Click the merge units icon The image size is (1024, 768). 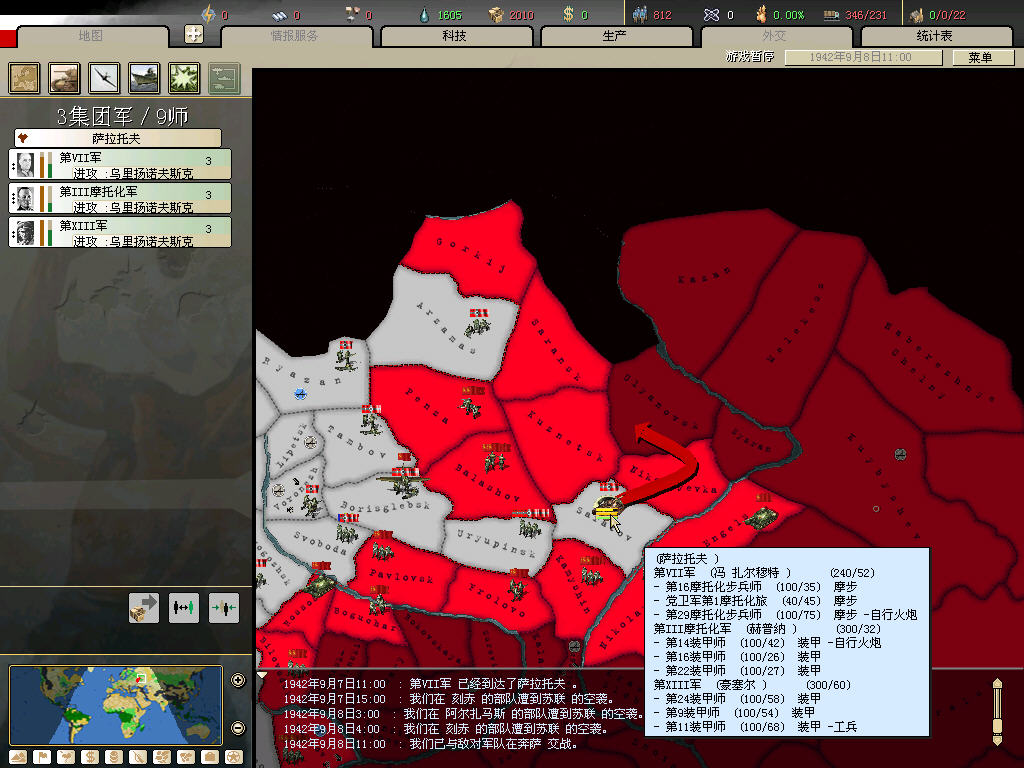pos(224,607)
